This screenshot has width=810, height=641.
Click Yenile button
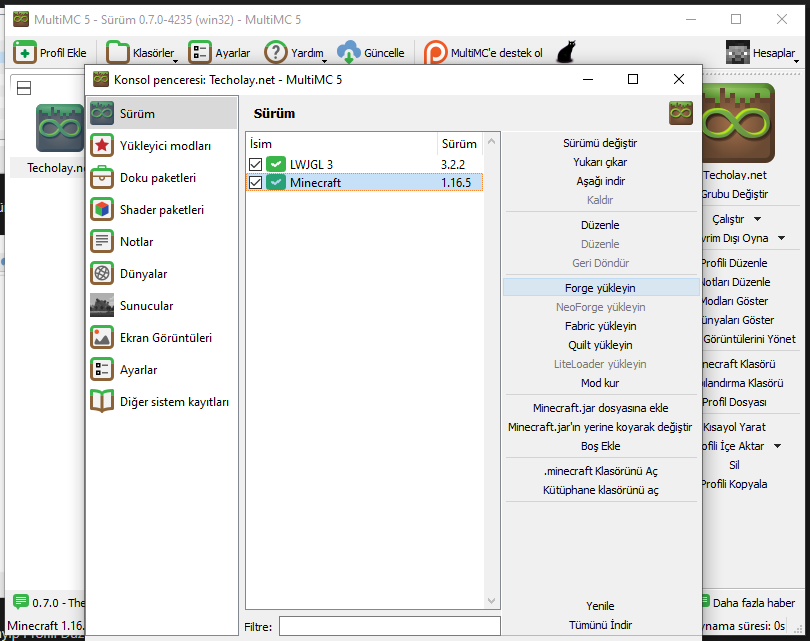(x=600, y=606)
